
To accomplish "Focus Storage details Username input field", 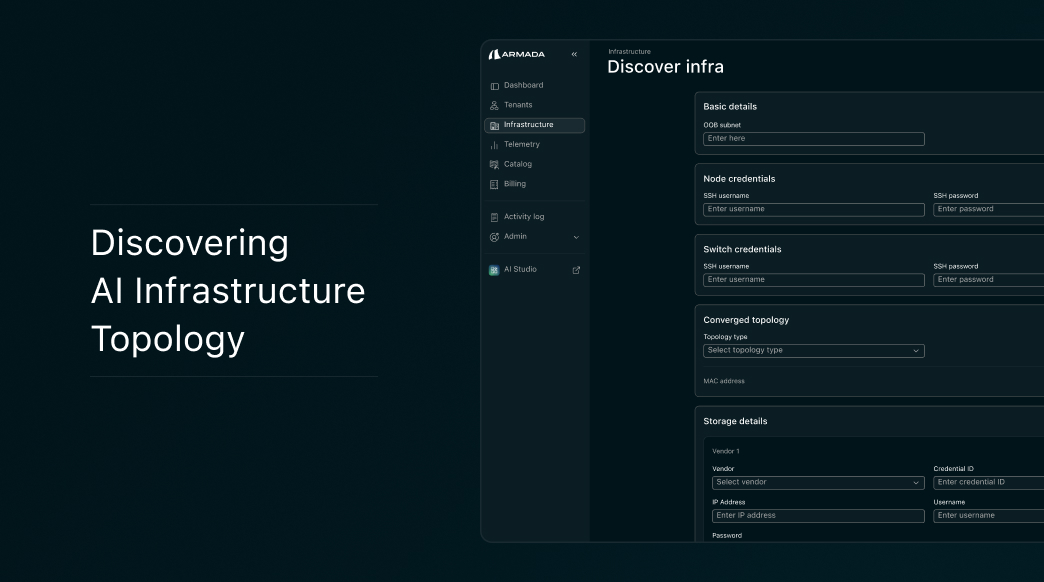I will click(989, 515).
